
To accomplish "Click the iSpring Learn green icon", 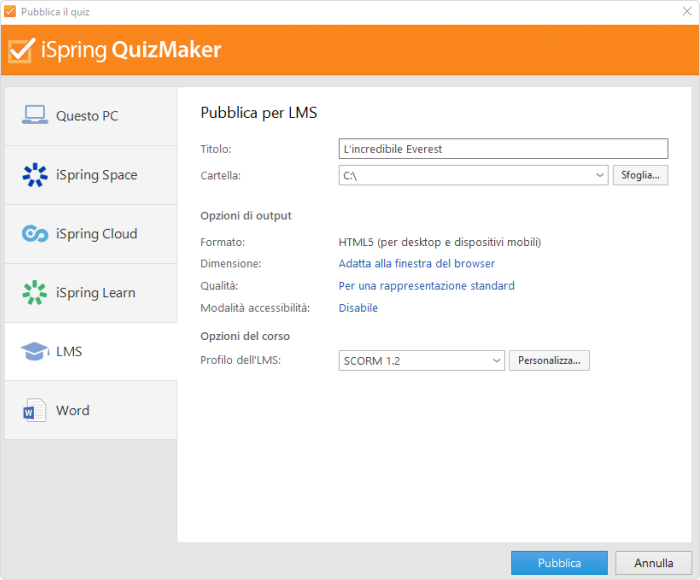I will [x=35, y=293].
